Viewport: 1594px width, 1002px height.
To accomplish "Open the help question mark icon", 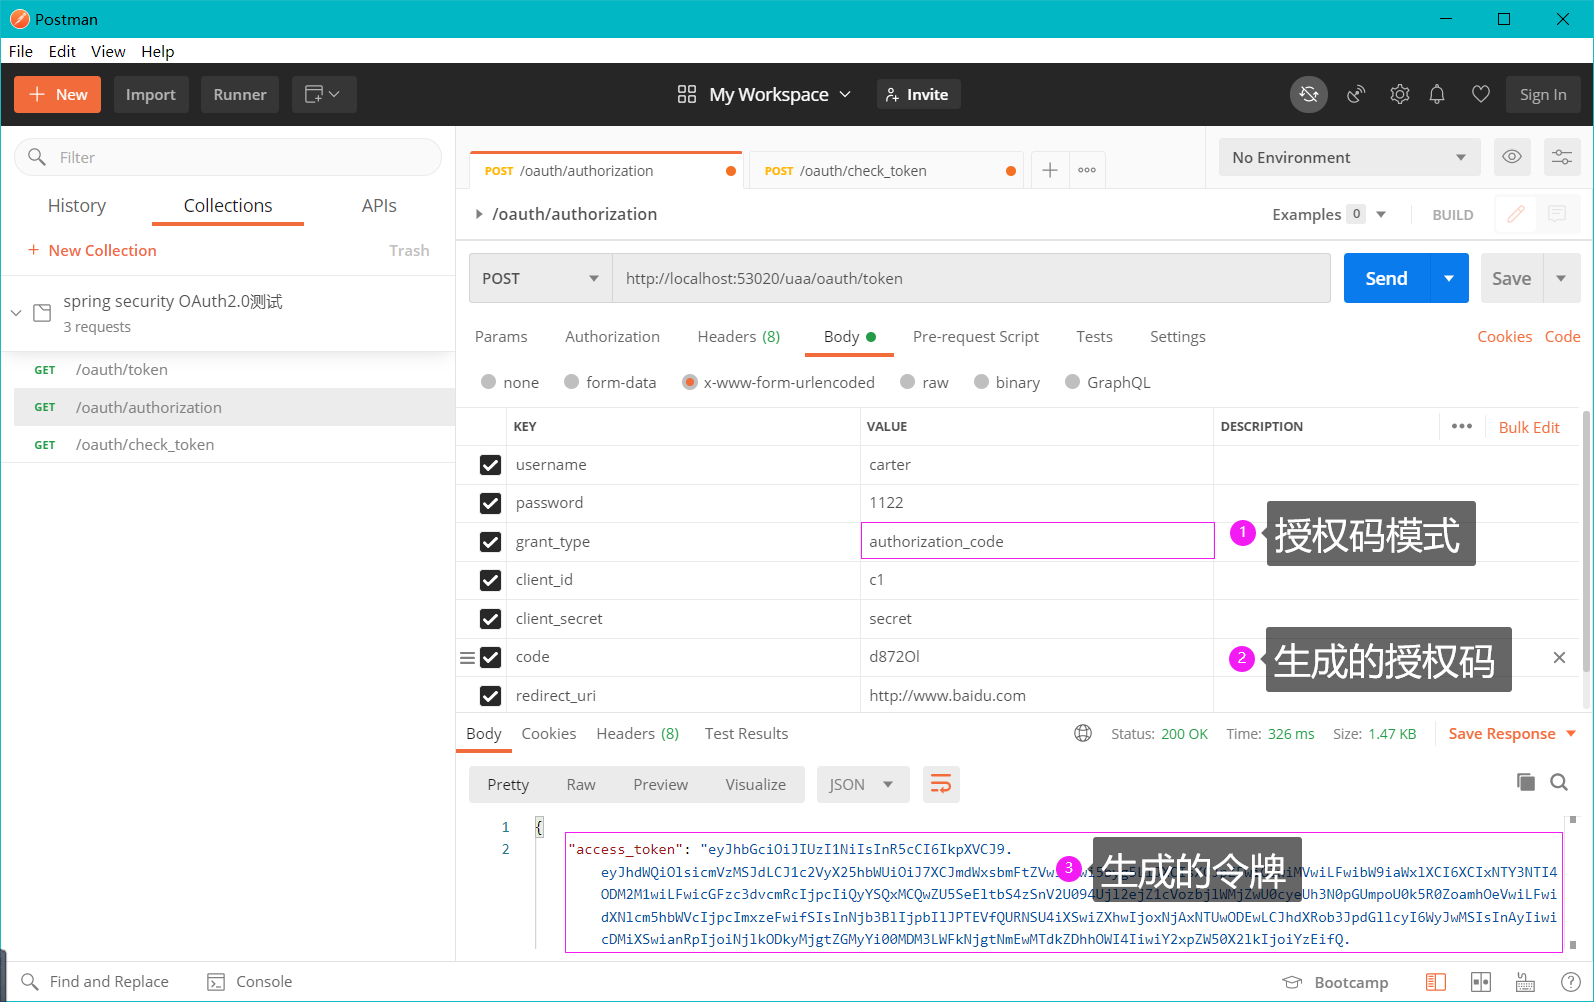I will pyautogui.click(x=1571, y=982).
